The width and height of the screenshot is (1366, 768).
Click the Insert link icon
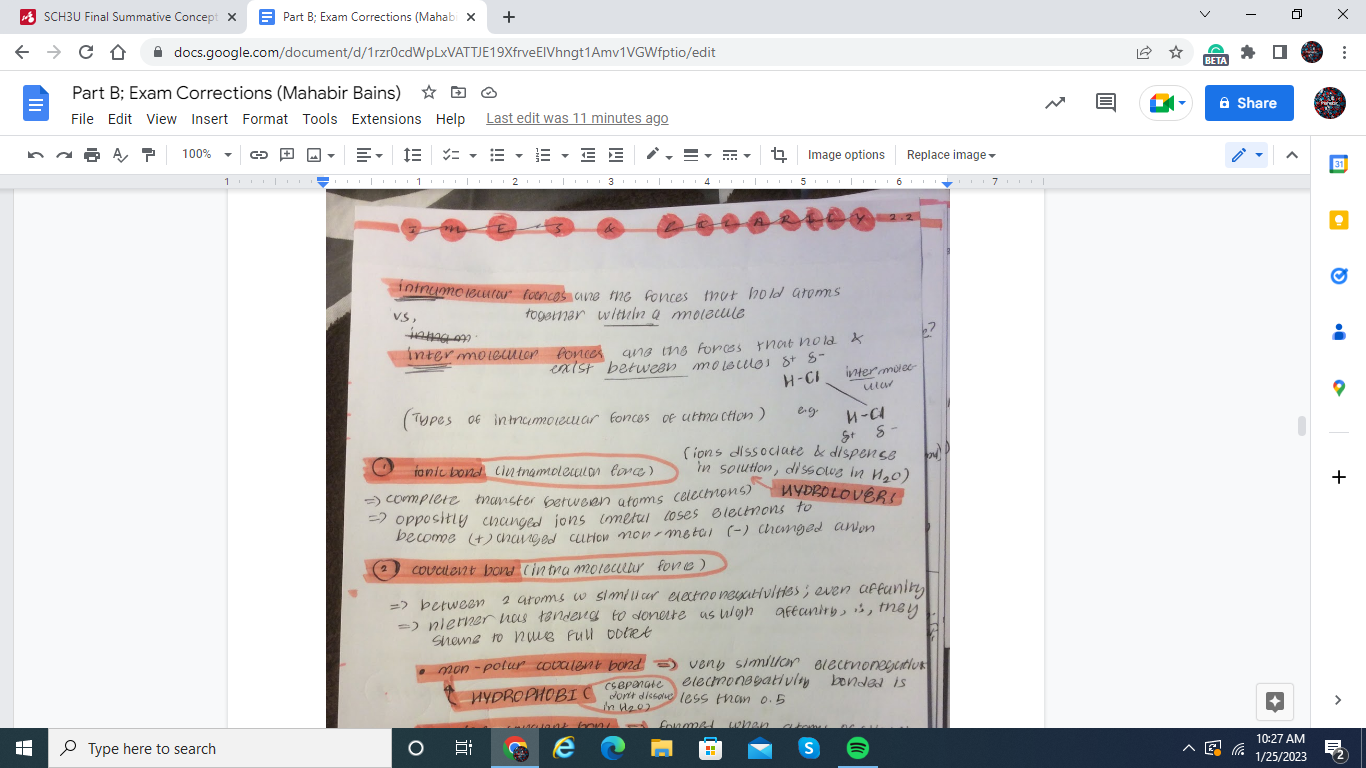pyautogui.click(x=259, y=155)
